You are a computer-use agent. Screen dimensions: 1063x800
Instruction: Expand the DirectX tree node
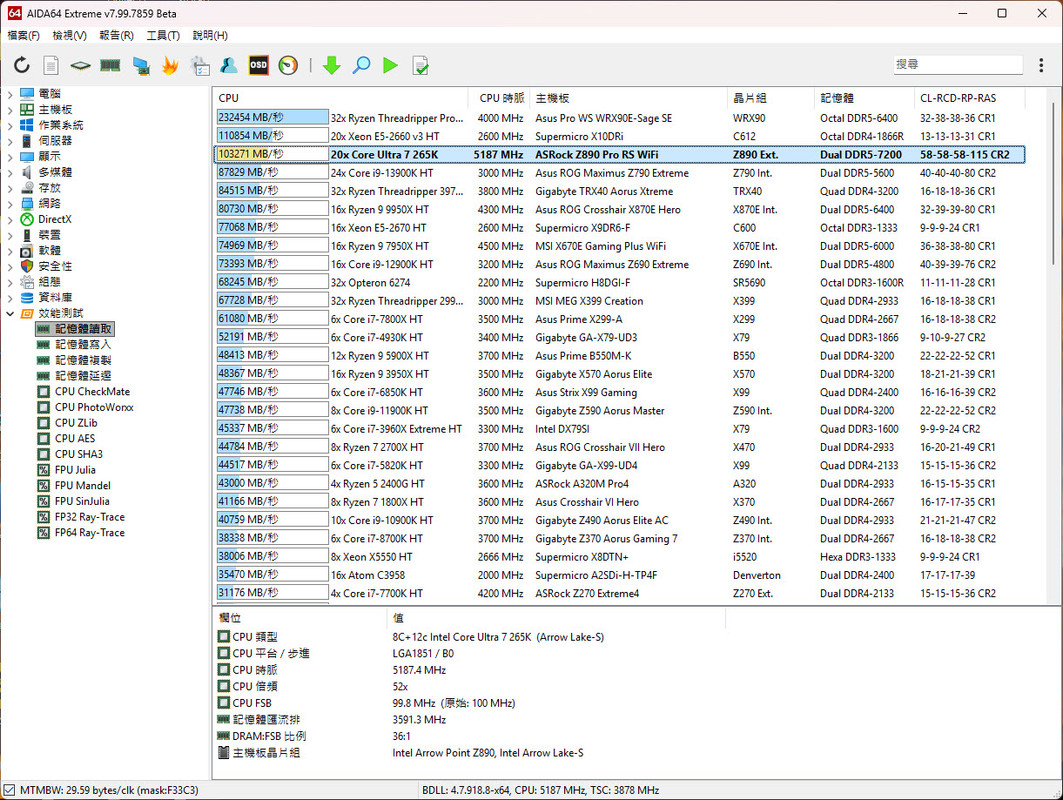[9, 219]
